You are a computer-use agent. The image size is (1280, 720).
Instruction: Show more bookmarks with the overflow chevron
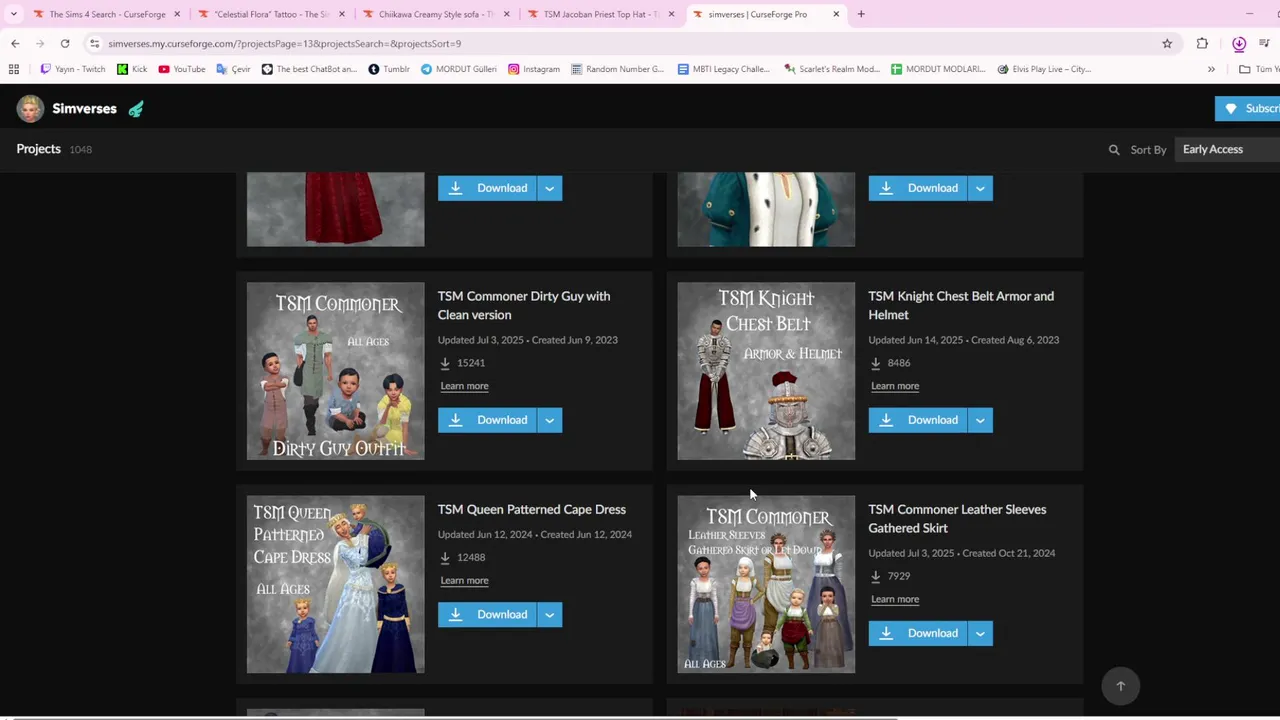[x=1211, y=69]
